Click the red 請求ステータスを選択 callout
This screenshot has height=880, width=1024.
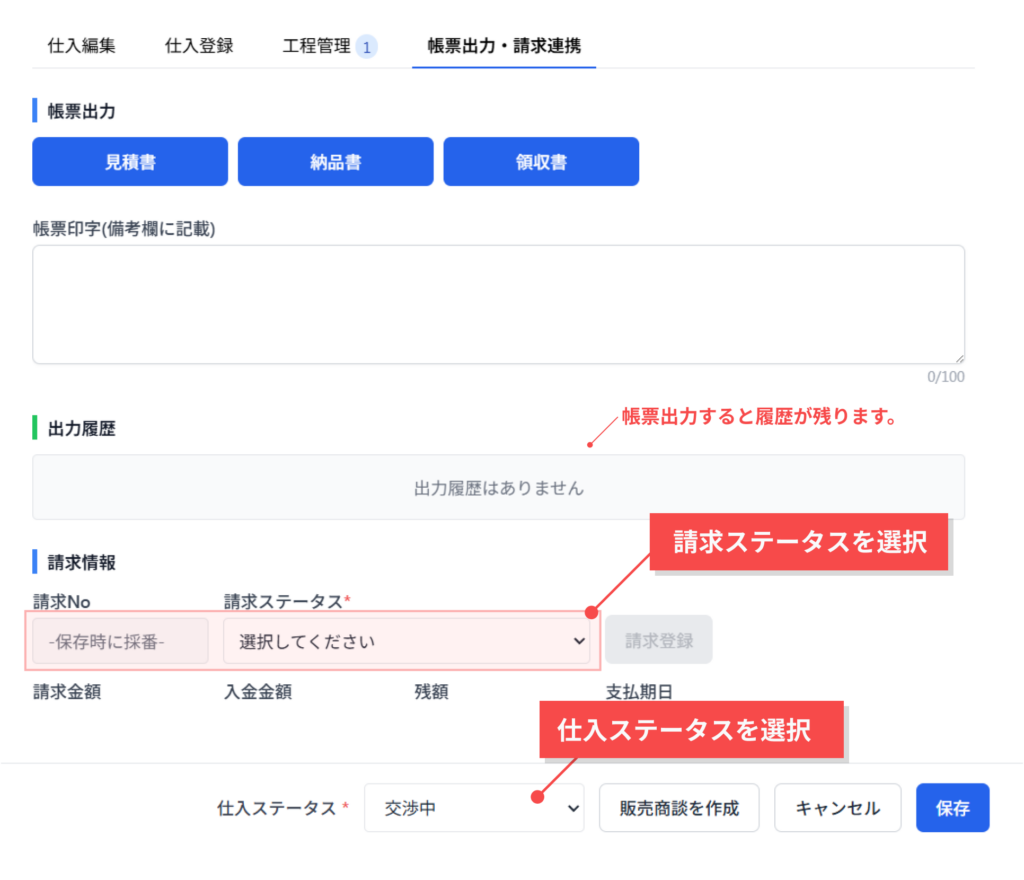[x=799, y=543]
